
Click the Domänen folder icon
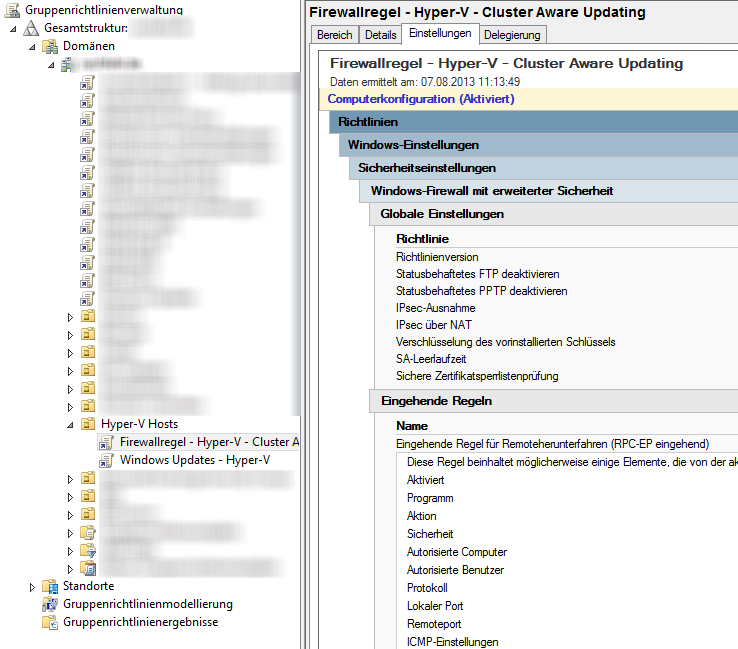50,46
